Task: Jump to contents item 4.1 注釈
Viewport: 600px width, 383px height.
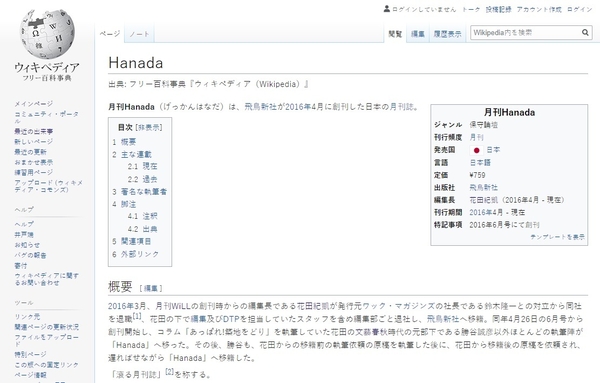Action: 143,216
